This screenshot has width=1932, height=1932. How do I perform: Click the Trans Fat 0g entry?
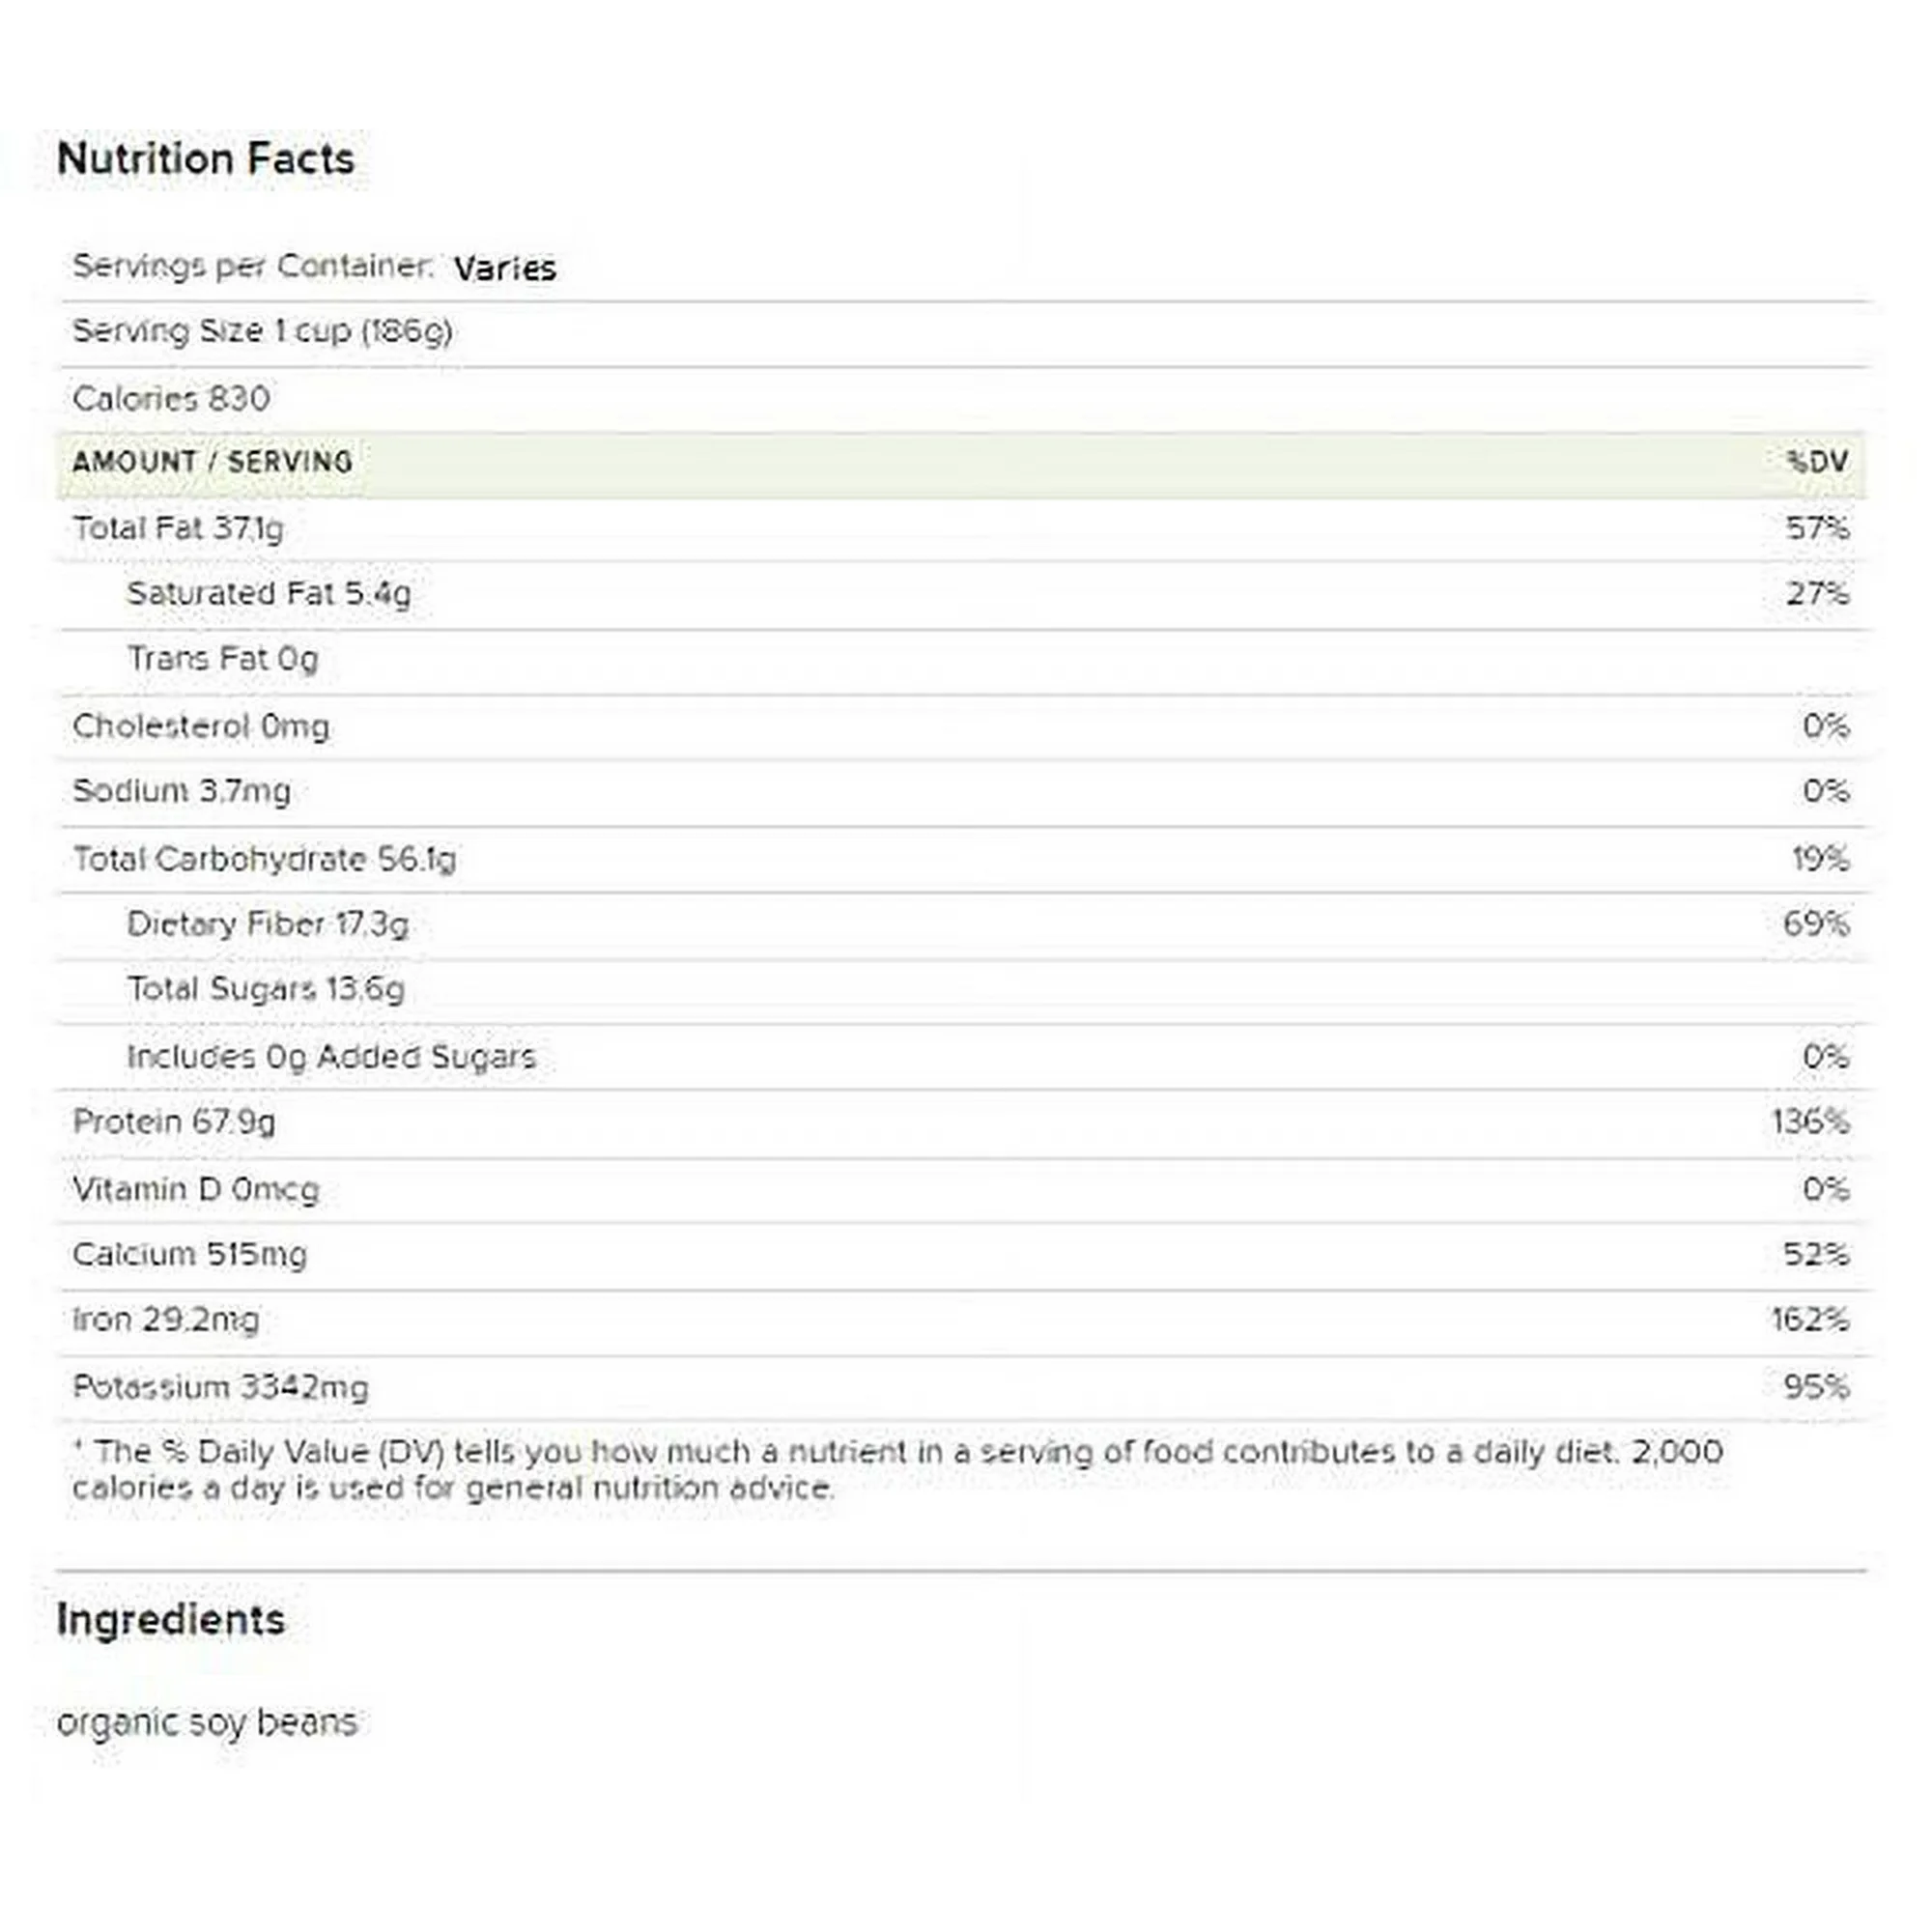(x=222, y=659)
